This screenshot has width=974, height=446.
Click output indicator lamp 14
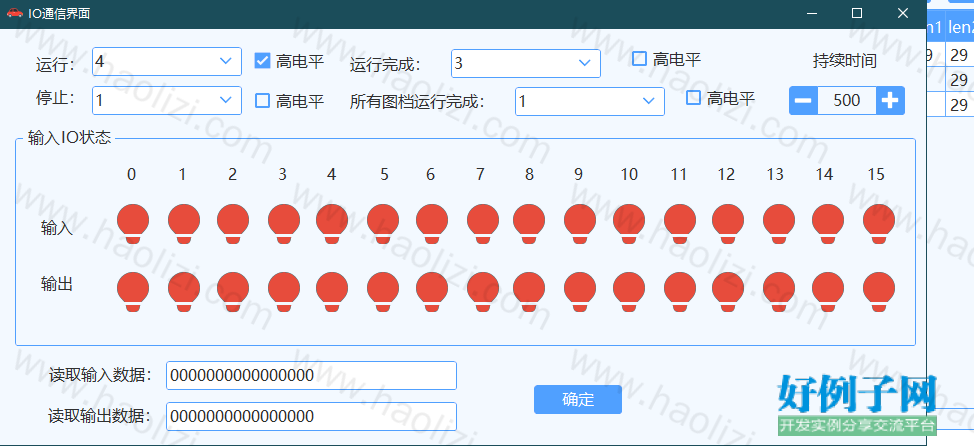click(x=828, y=291)
